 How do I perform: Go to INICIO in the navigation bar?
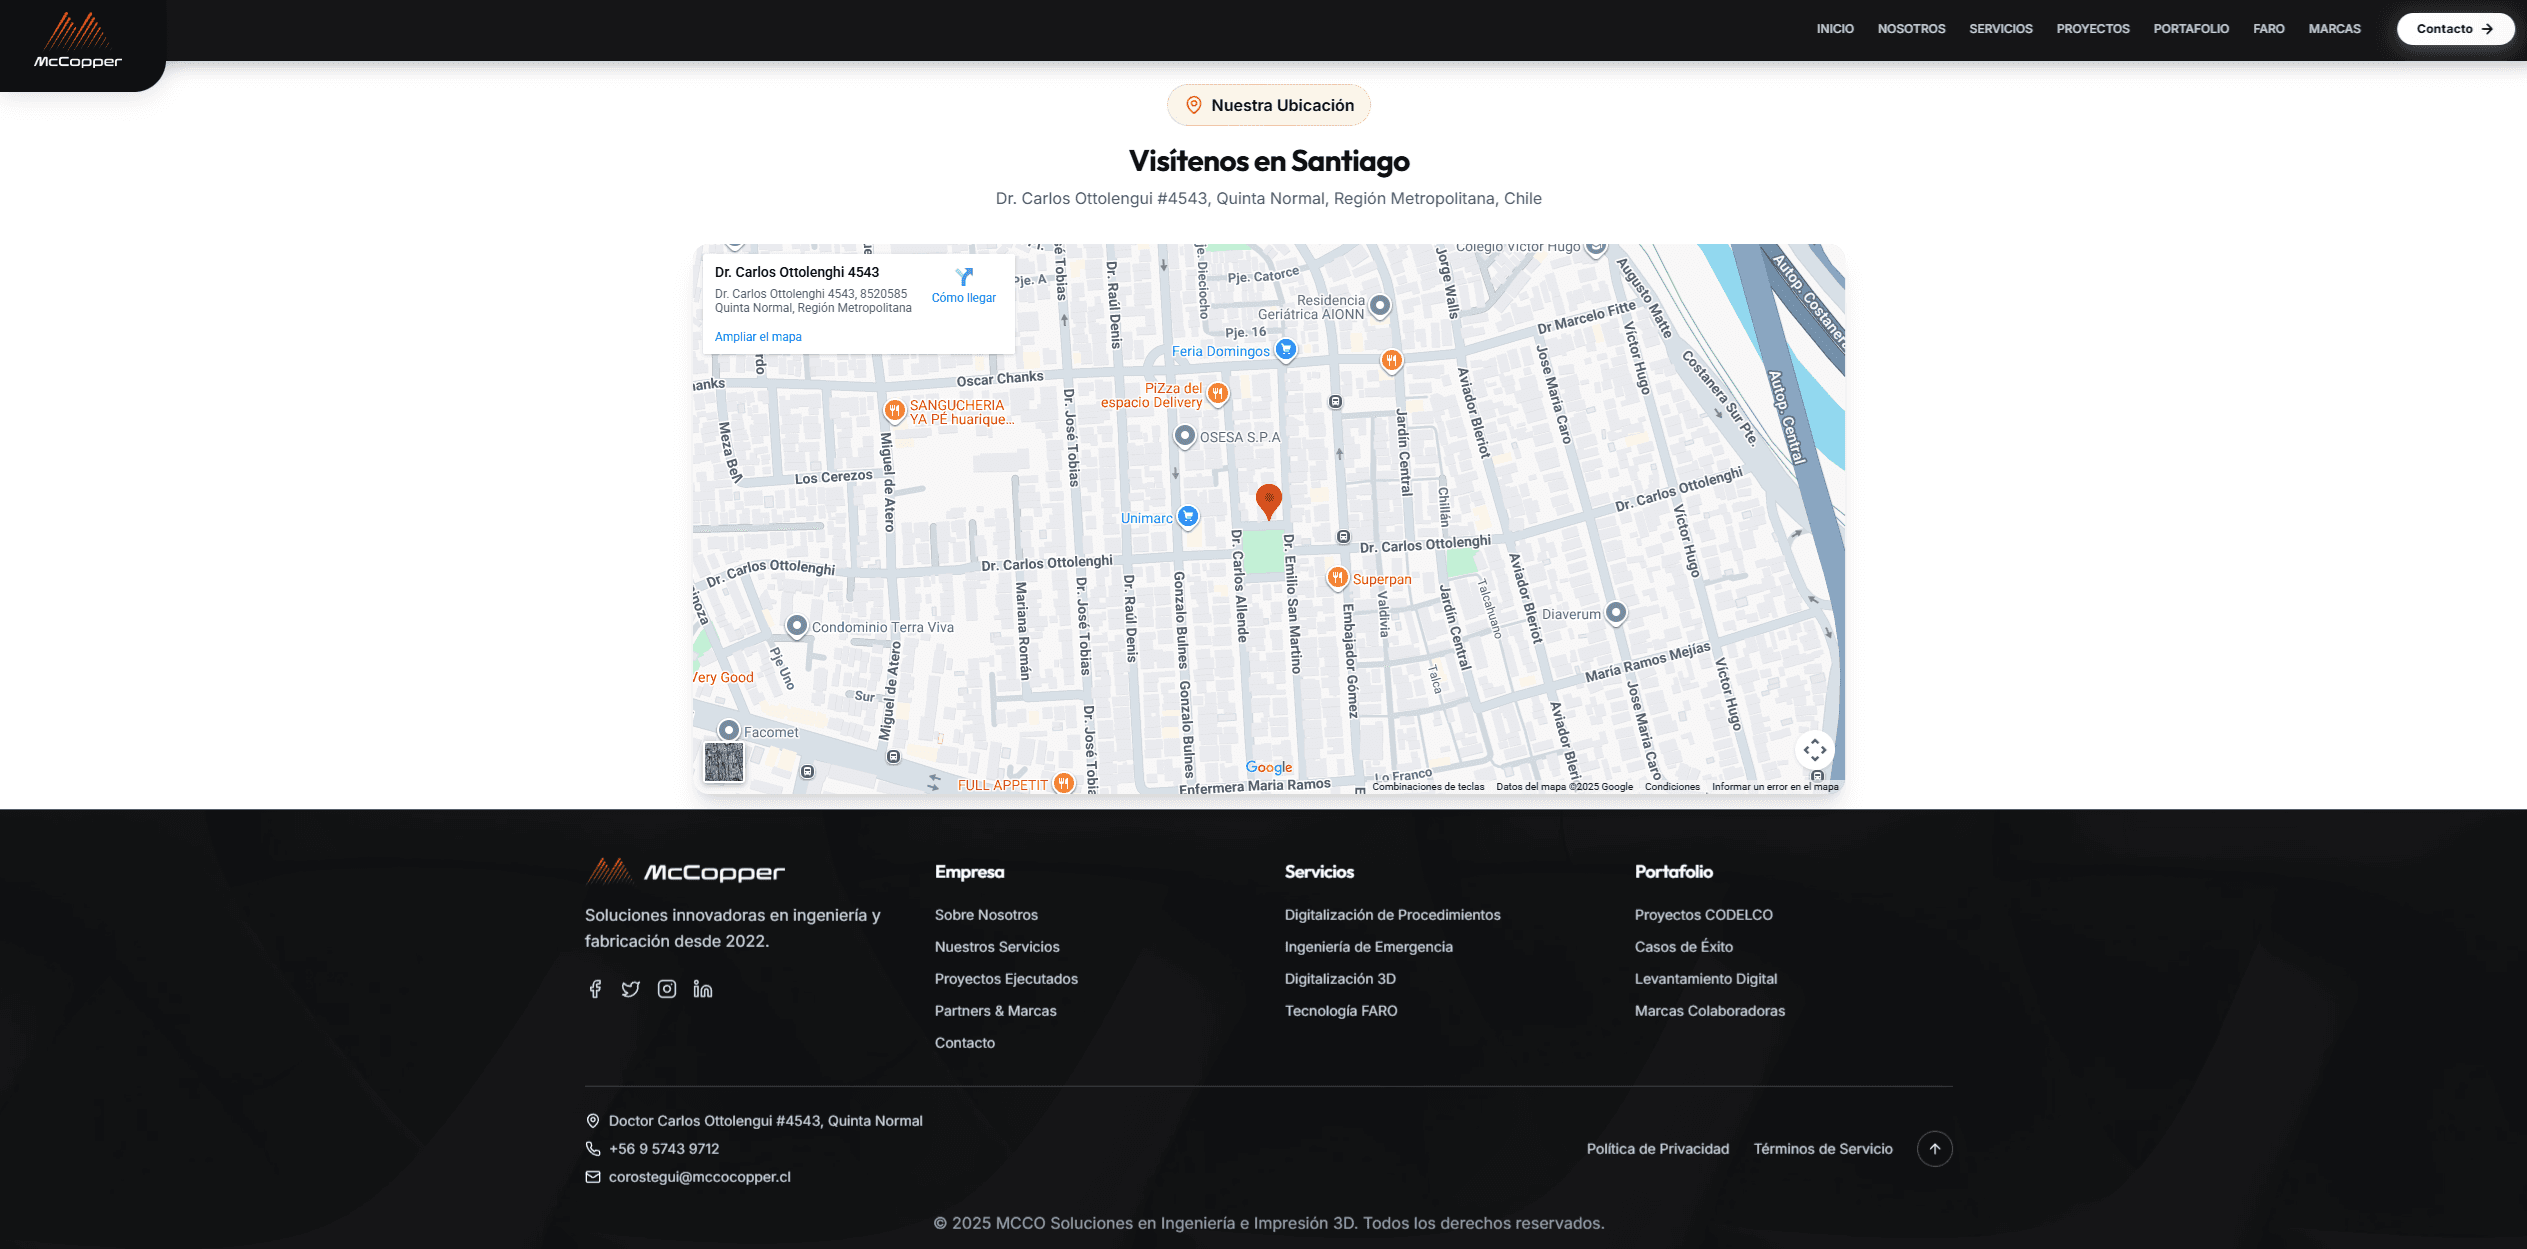pyautogui.click(x=1835, y=29)
